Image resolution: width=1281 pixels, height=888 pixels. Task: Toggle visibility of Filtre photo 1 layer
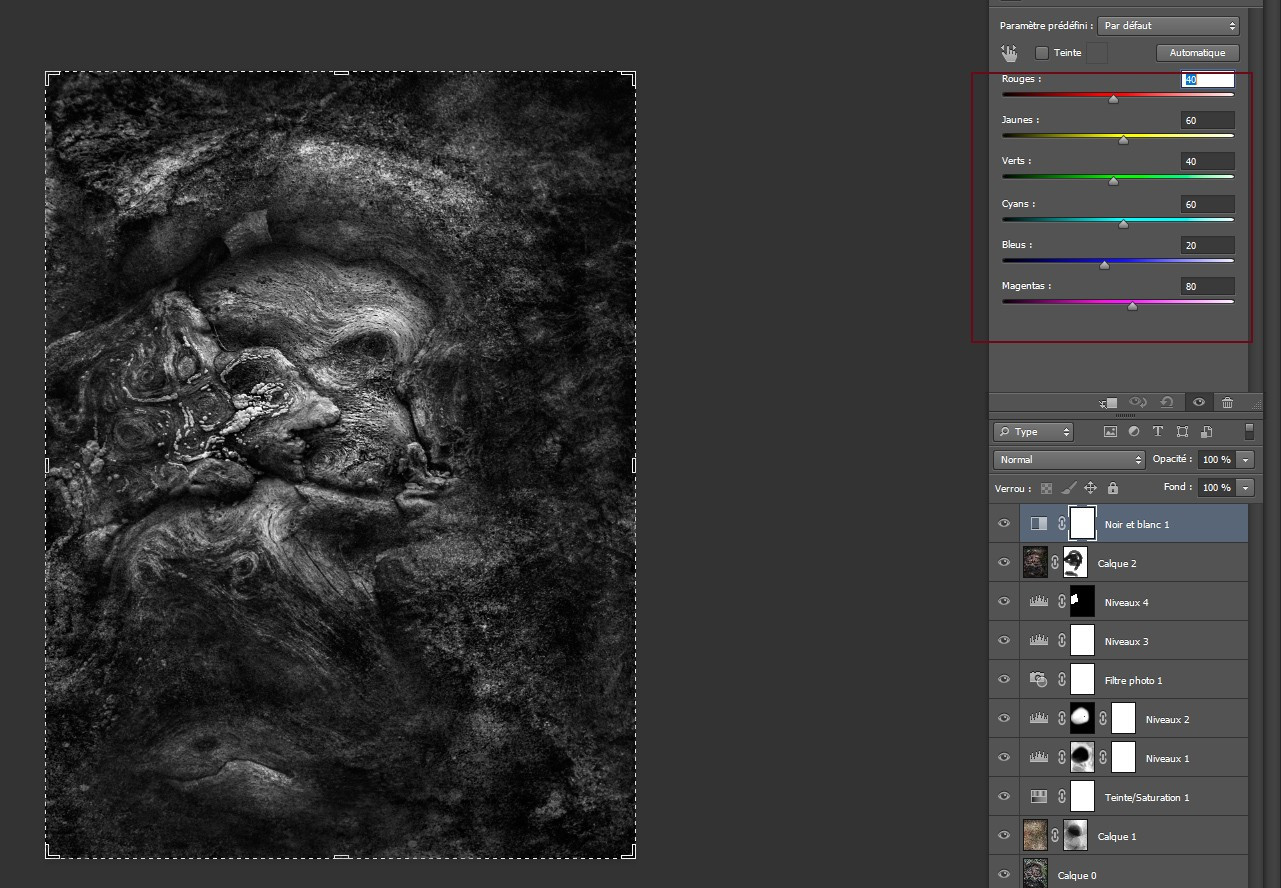click(1004, 680)
